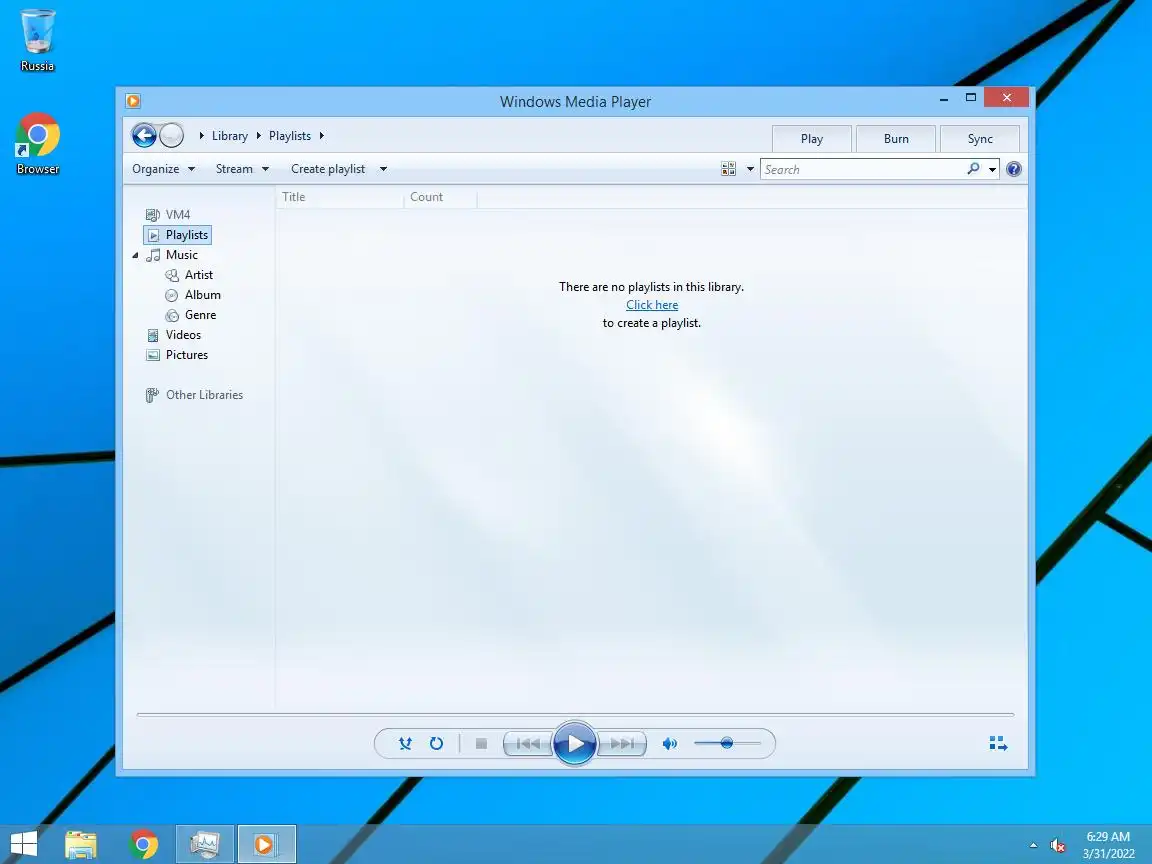The height and width of the screenshot is (864, 1152).
Task: Select the Russia recycle bin icon
Action: click(37, 41)
